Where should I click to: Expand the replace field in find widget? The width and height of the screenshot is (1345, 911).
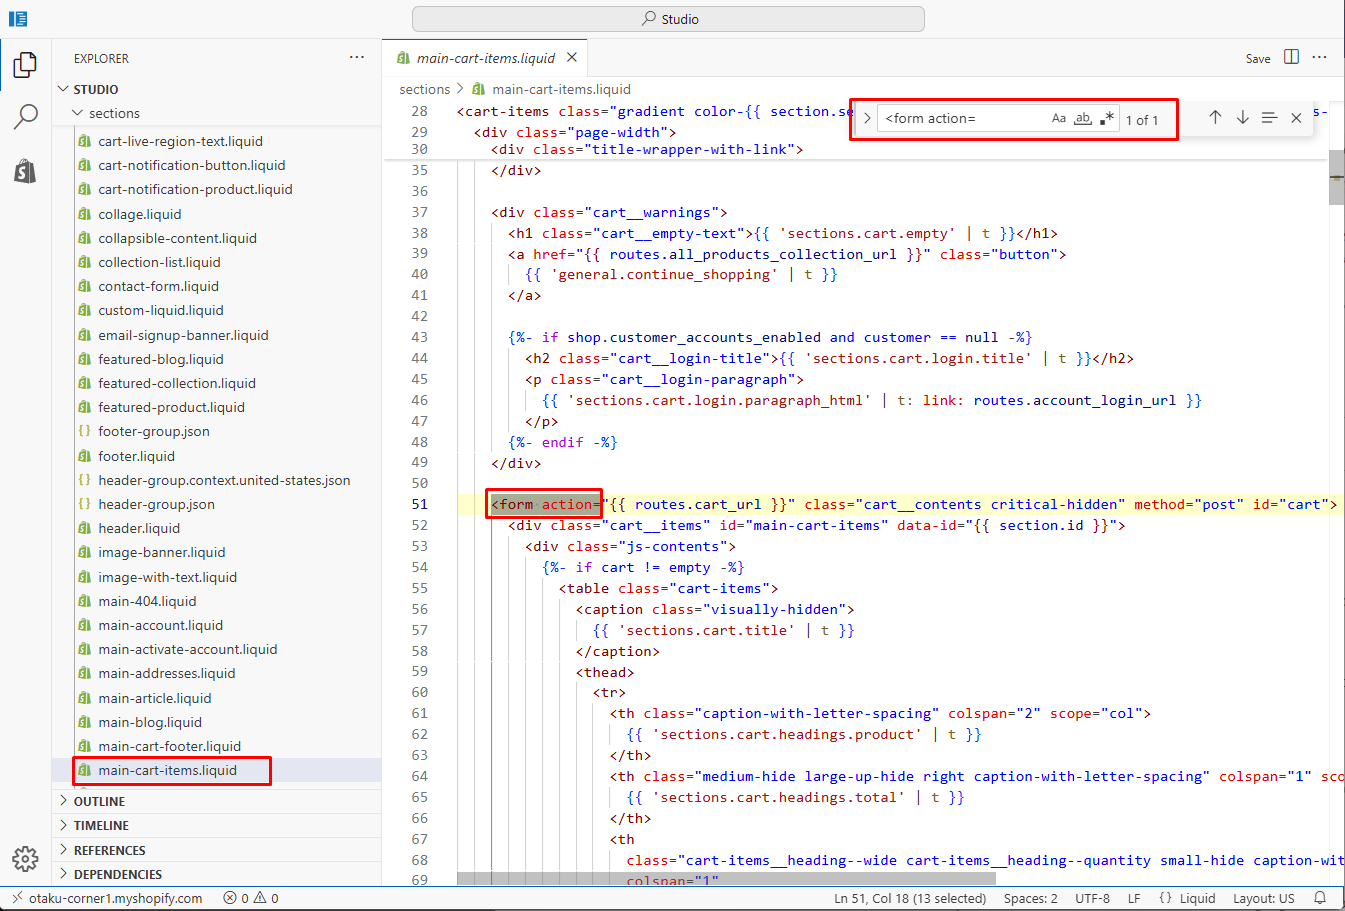[x=867, y=118]
